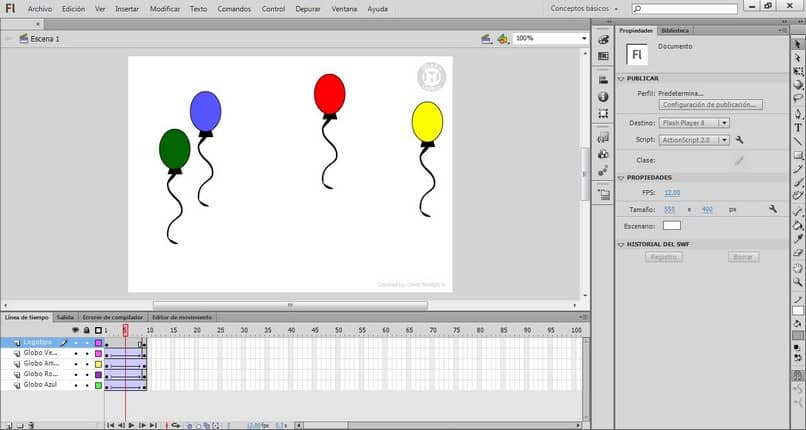Image resolution: width=806 pixels, height=430 pixels.
Task: Click the FPS value 12.00
Action: click(x=672, y=192)
